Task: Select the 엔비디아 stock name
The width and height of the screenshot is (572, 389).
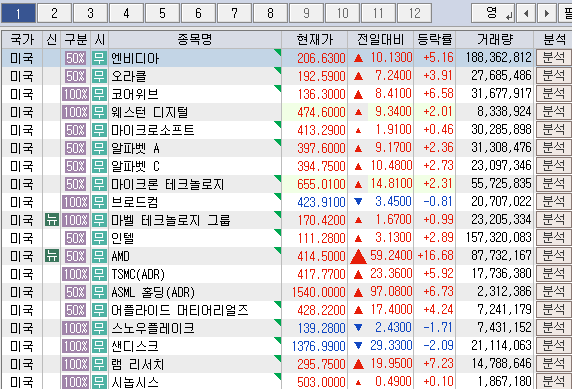Action: (135, 58)
